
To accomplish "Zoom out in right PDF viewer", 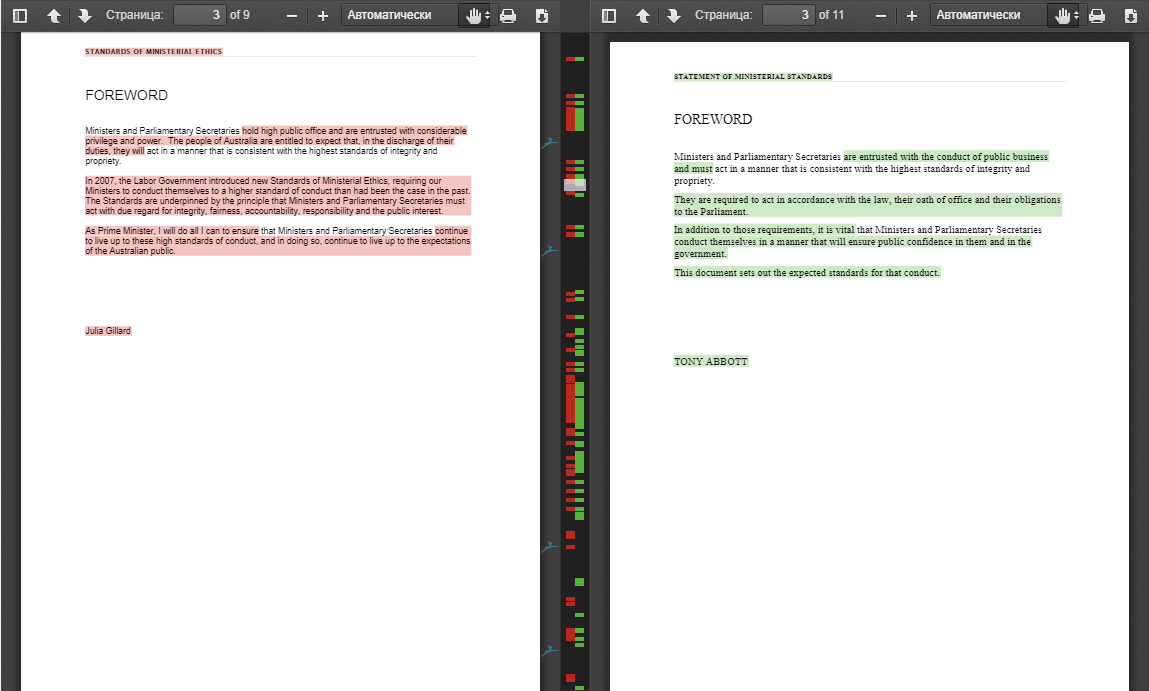I will 882,15.
